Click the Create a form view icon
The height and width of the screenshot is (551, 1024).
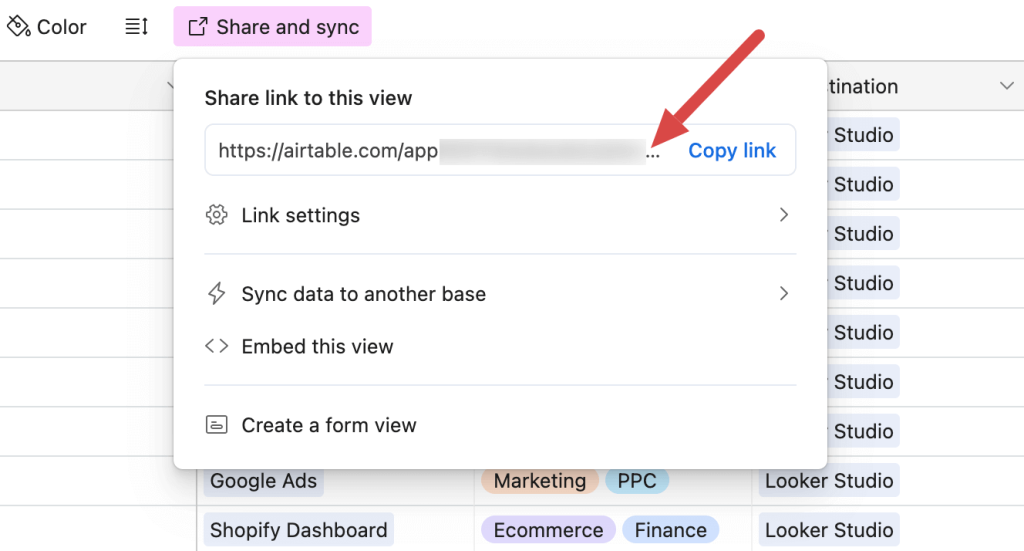pos(216,425)
